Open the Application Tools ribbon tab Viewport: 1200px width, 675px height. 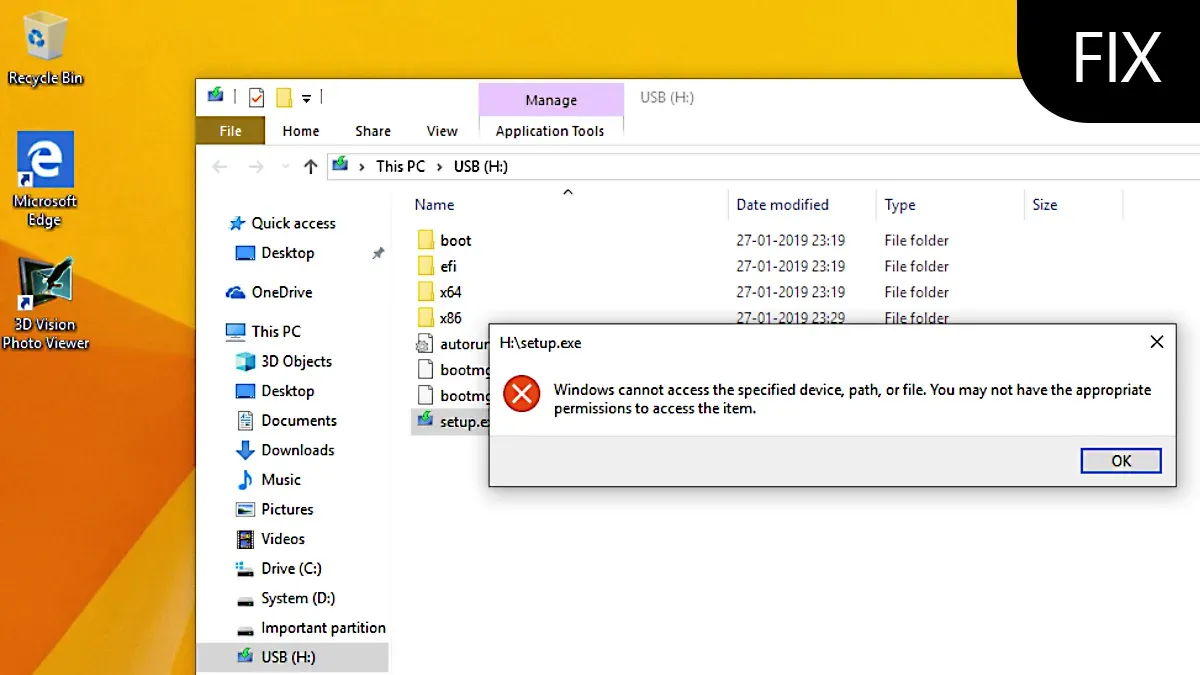[x=550, y=131]
